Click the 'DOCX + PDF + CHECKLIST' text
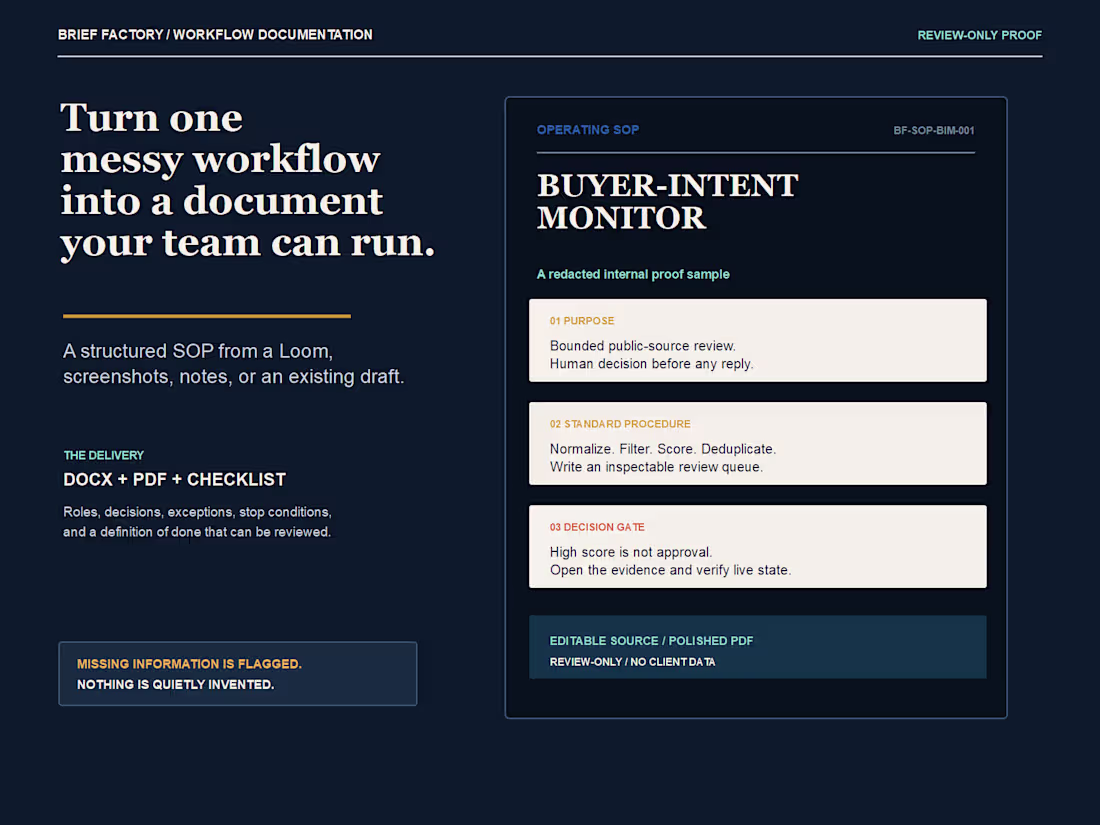The image size is (1100, 825). [x=175, y=480]
